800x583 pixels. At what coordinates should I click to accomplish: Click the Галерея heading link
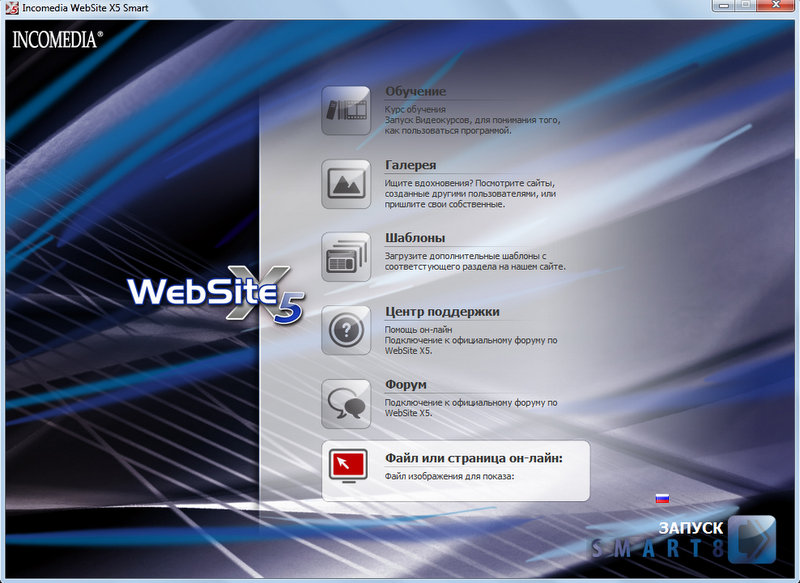(x=410, y=165)
